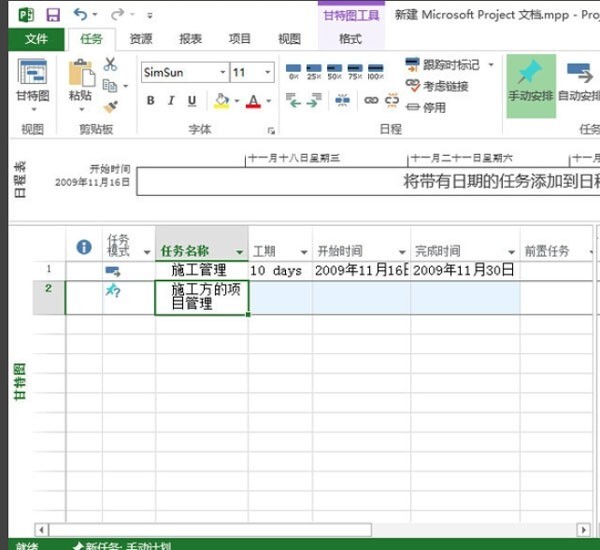Switch to the 资源 ribbon tab
Screen dimensions: 600x550
pyautogui.click(x=141, y=39)
